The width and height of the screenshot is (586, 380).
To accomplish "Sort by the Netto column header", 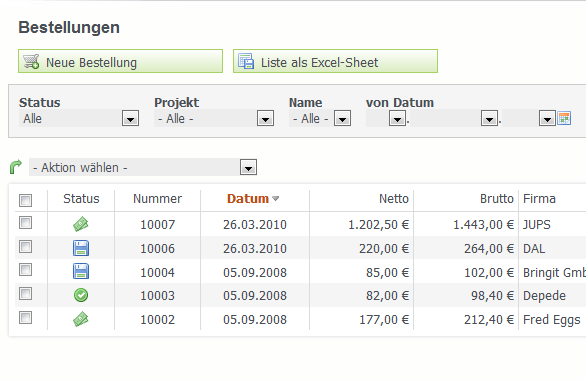I will 394,198.
